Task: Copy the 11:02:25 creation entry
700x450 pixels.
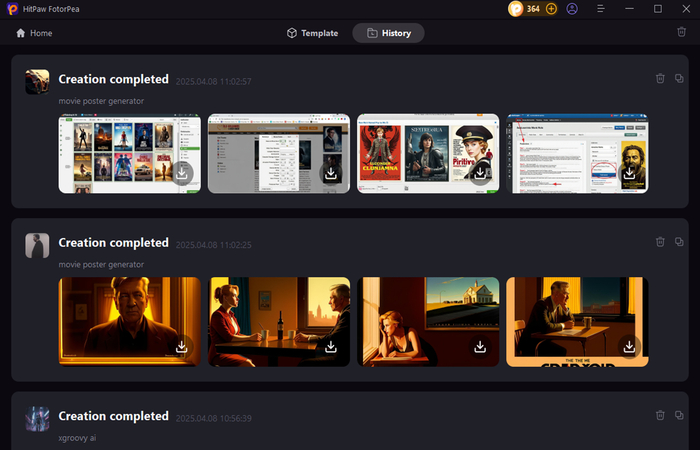Action: [x=679, y=242]
